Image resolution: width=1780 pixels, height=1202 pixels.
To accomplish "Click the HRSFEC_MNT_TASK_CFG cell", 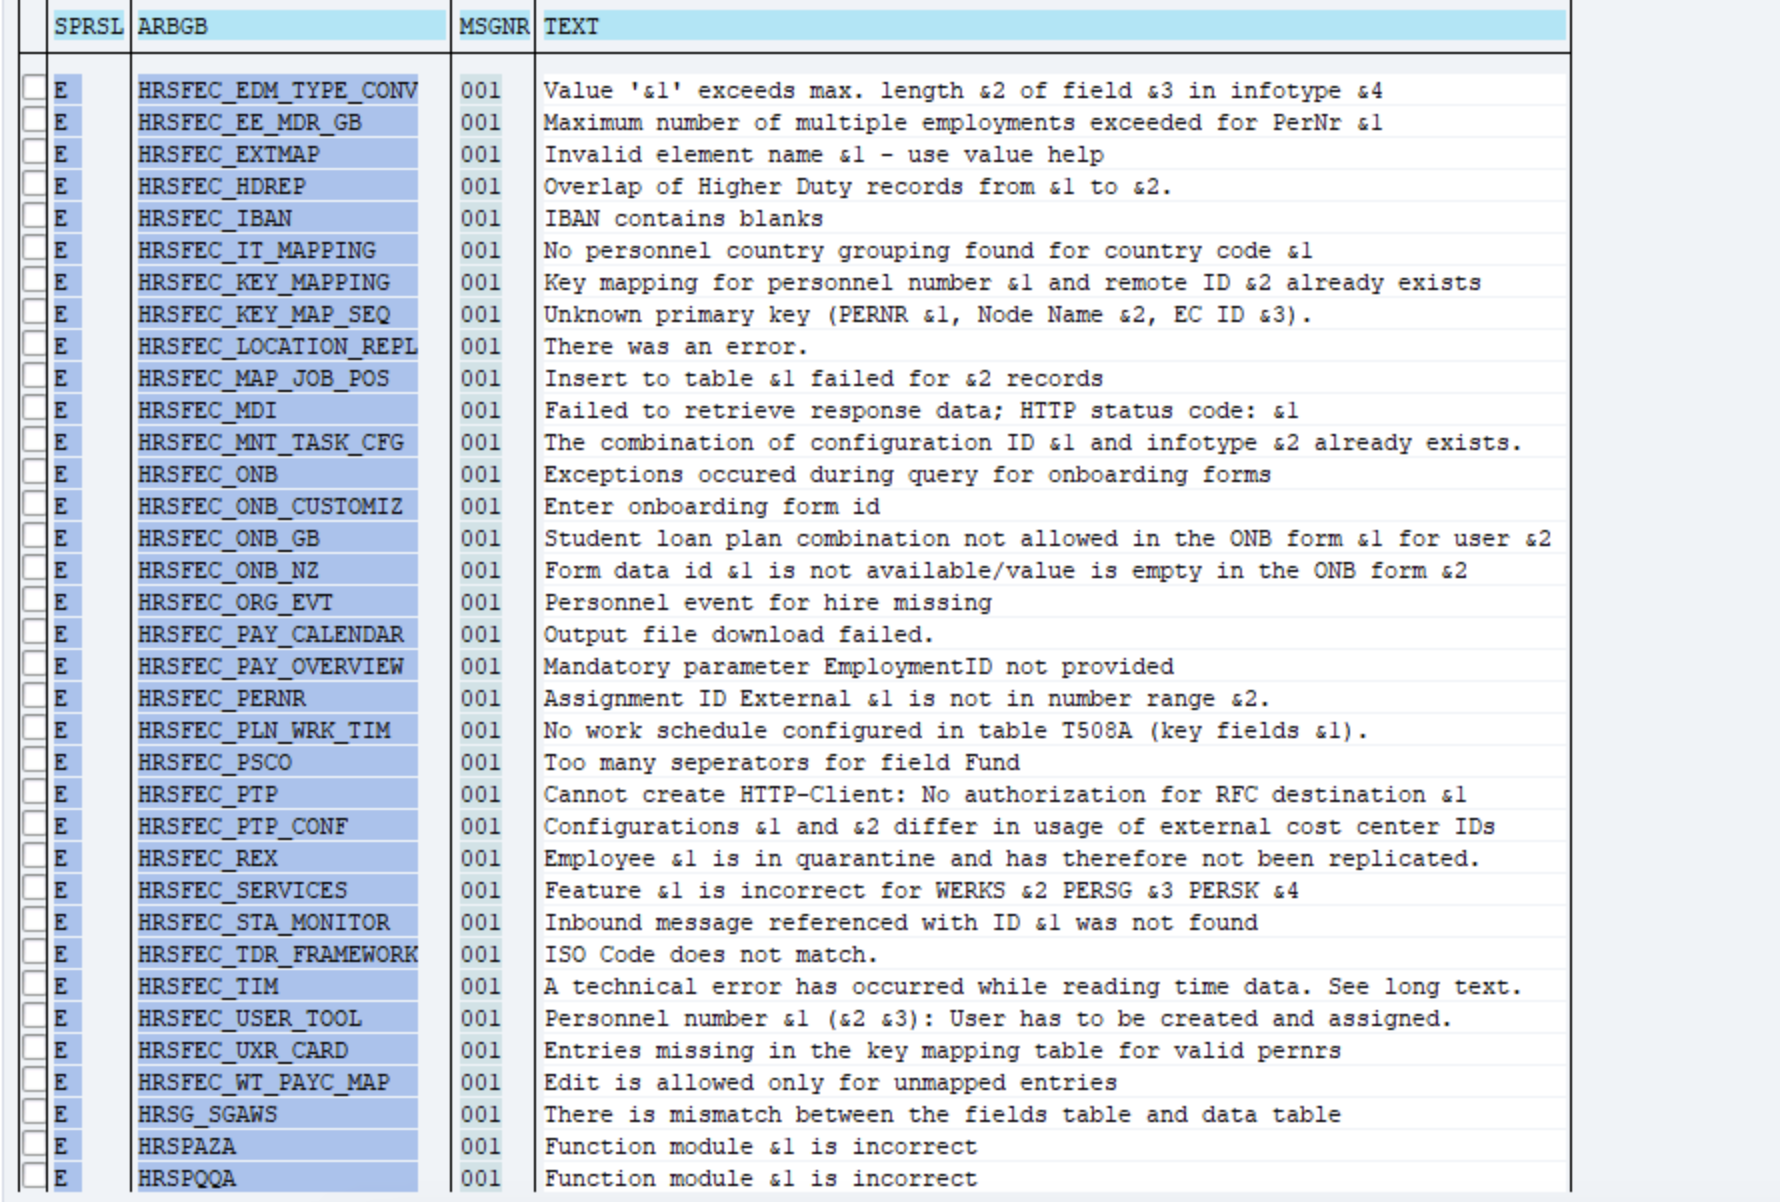I will point(277,442).
